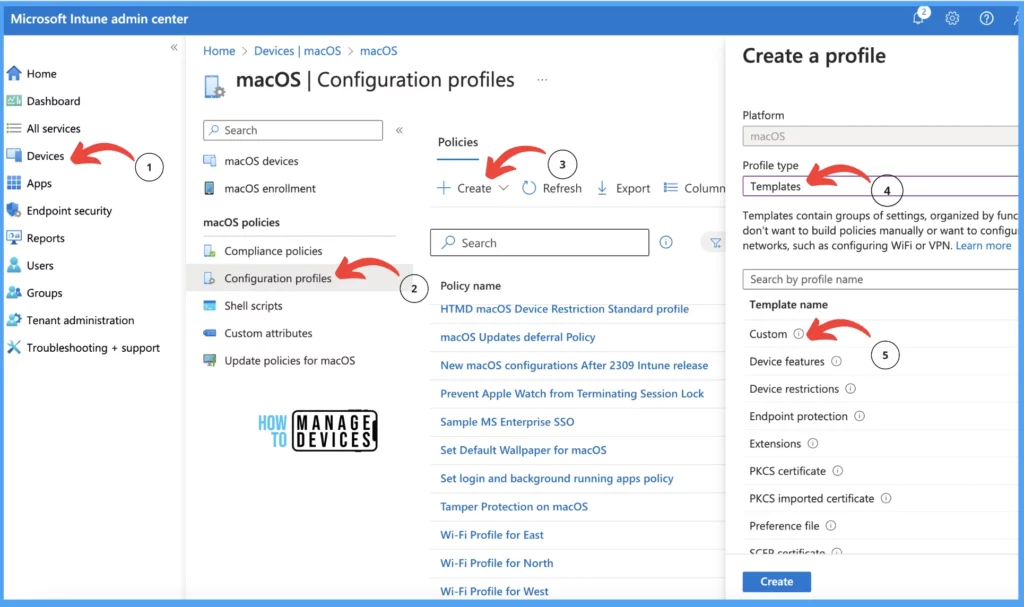Show info for Custom template
Screen dimensions: 1024x607
[799, 334]
